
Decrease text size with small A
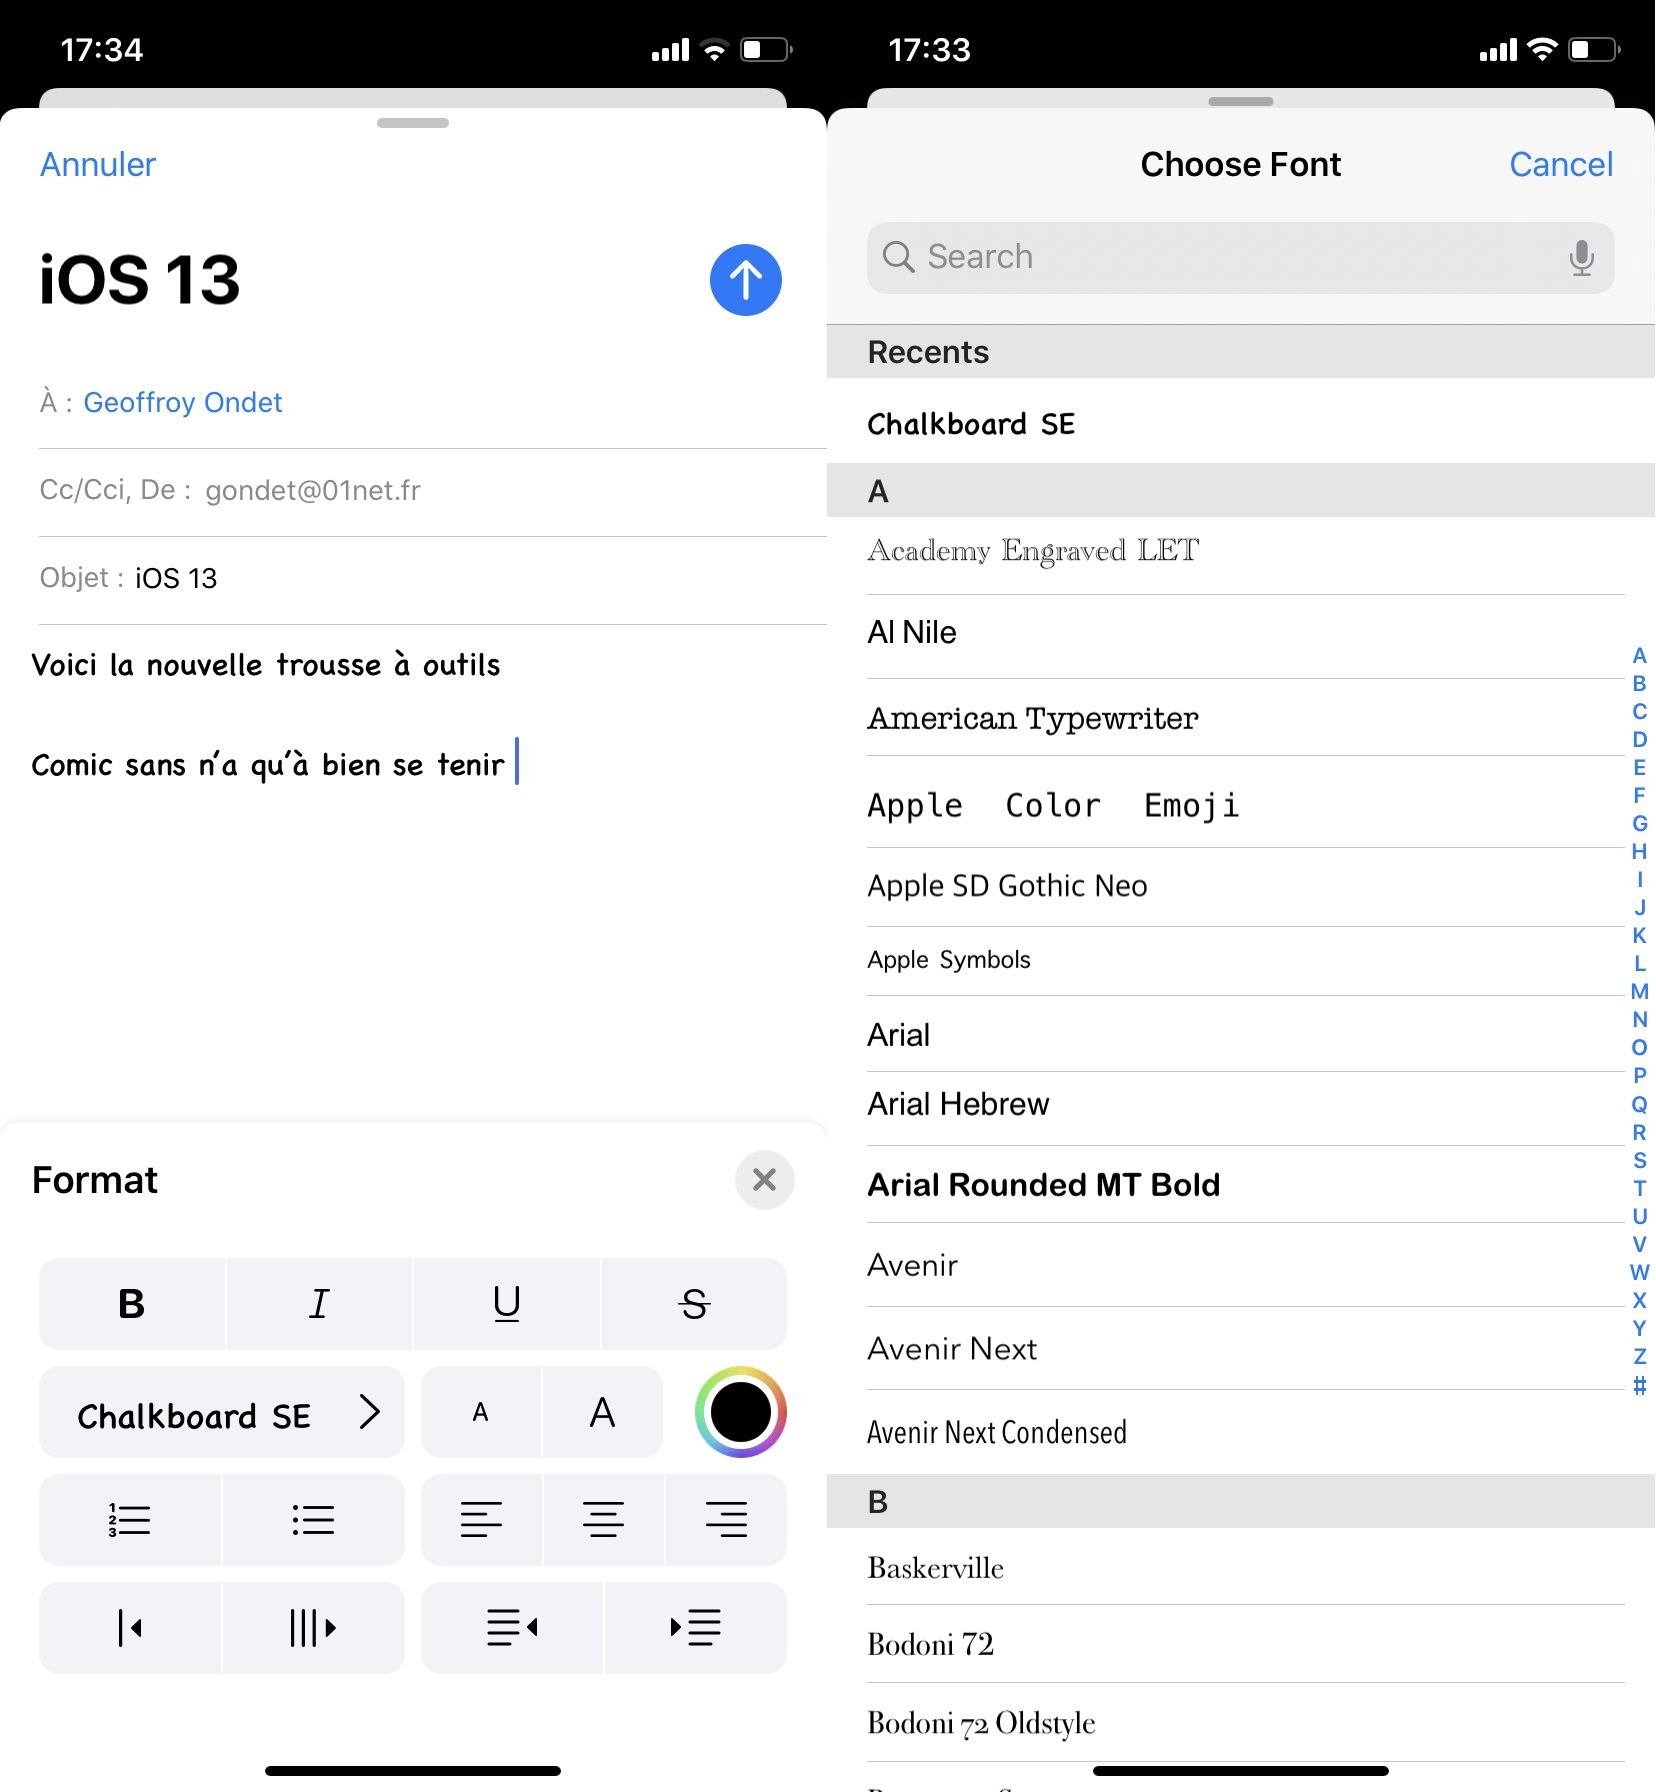click(481, 1412)
